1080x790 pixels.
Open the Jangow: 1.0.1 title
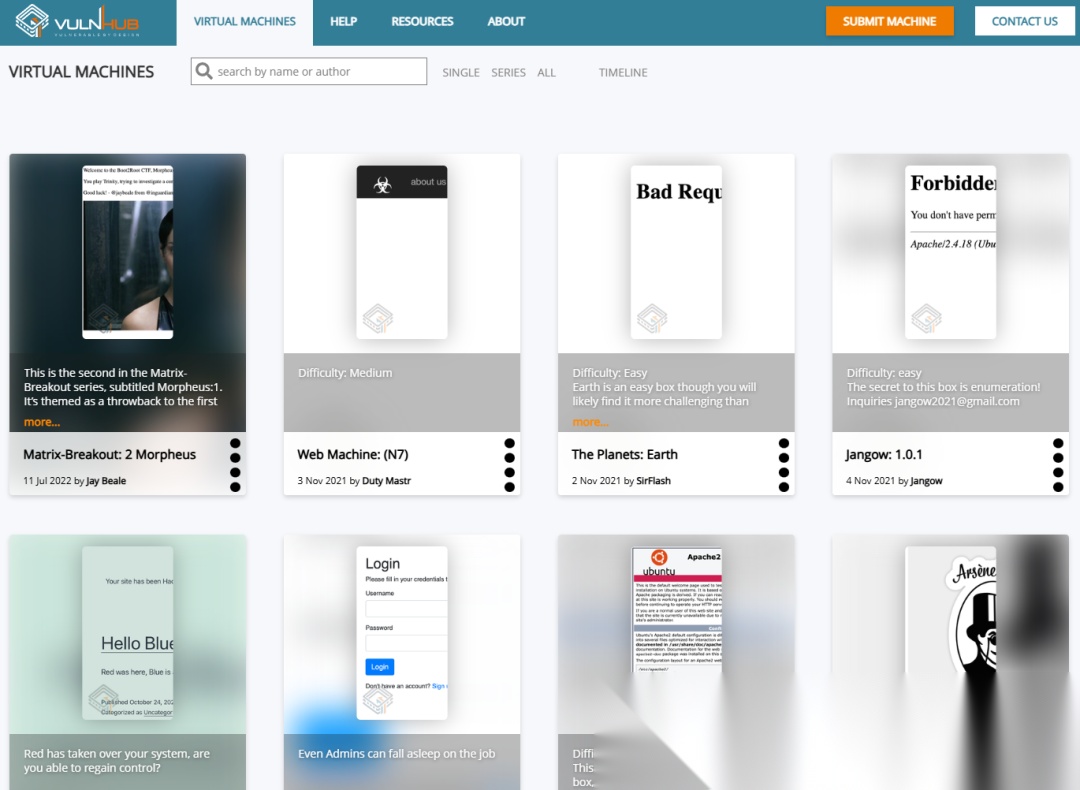coord(884,455)
